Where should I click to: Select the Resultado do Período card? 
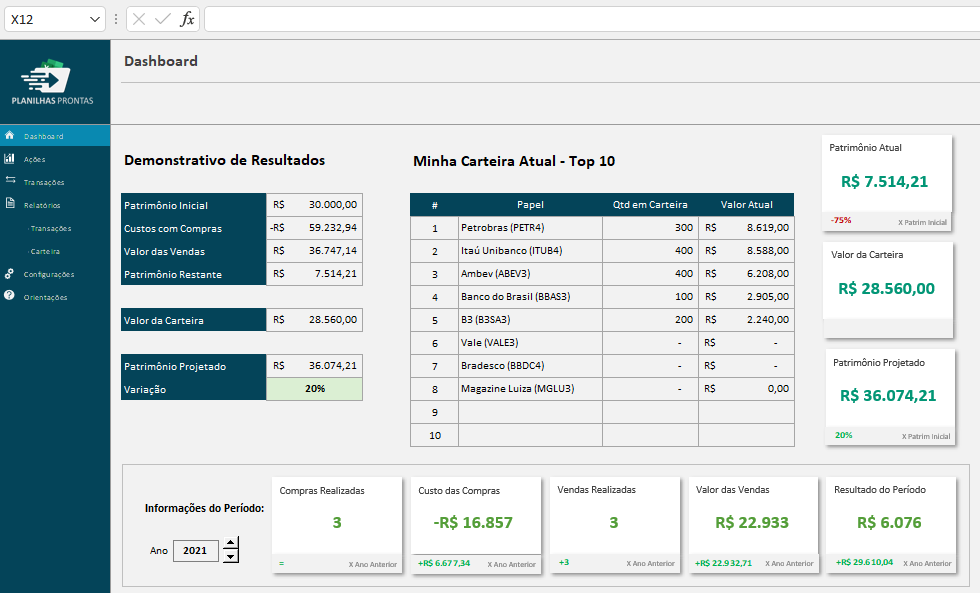(x=891, y=524)
